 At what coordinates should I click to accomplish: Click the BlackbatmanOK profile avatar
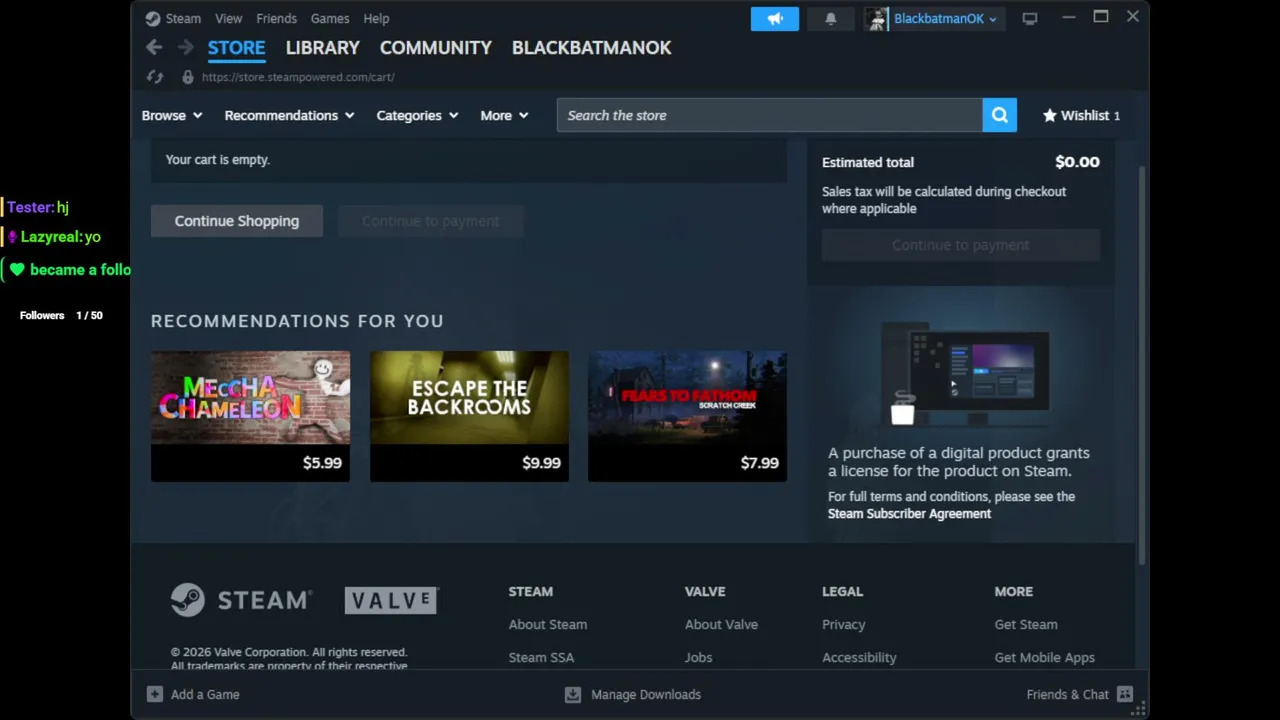coord(877,19)
